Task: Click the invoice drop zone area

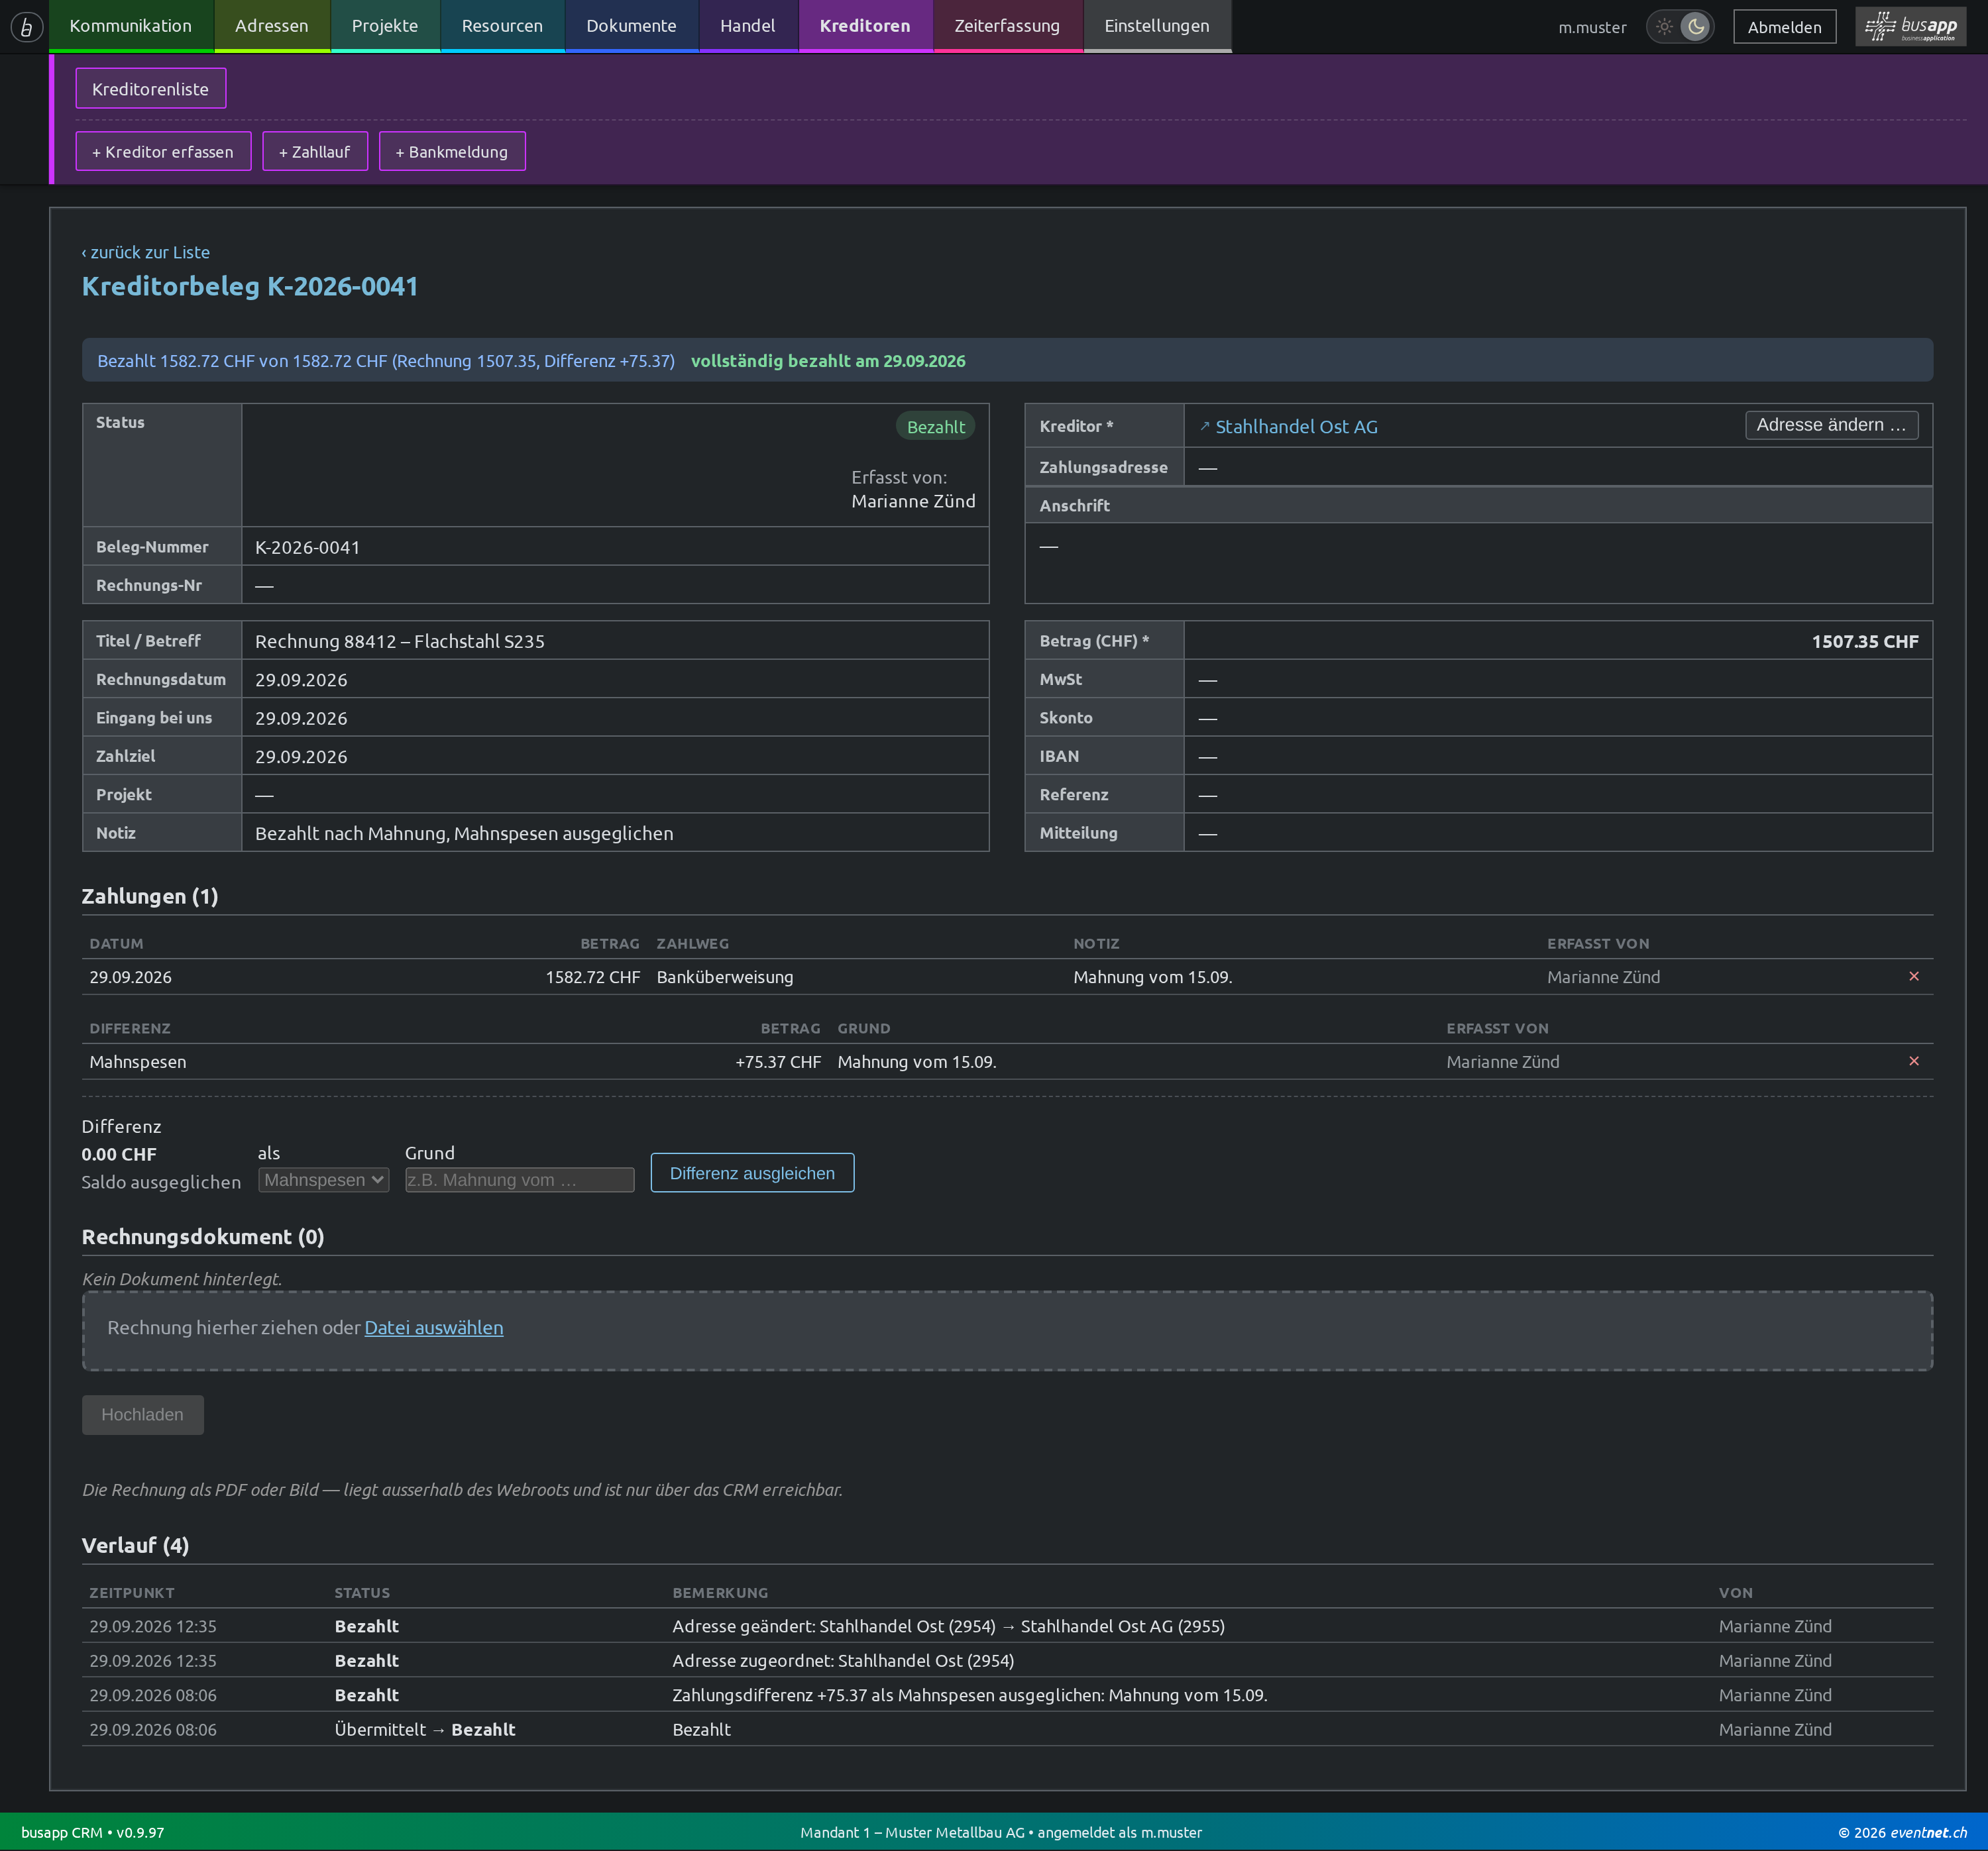Action: point(1007,1331)
